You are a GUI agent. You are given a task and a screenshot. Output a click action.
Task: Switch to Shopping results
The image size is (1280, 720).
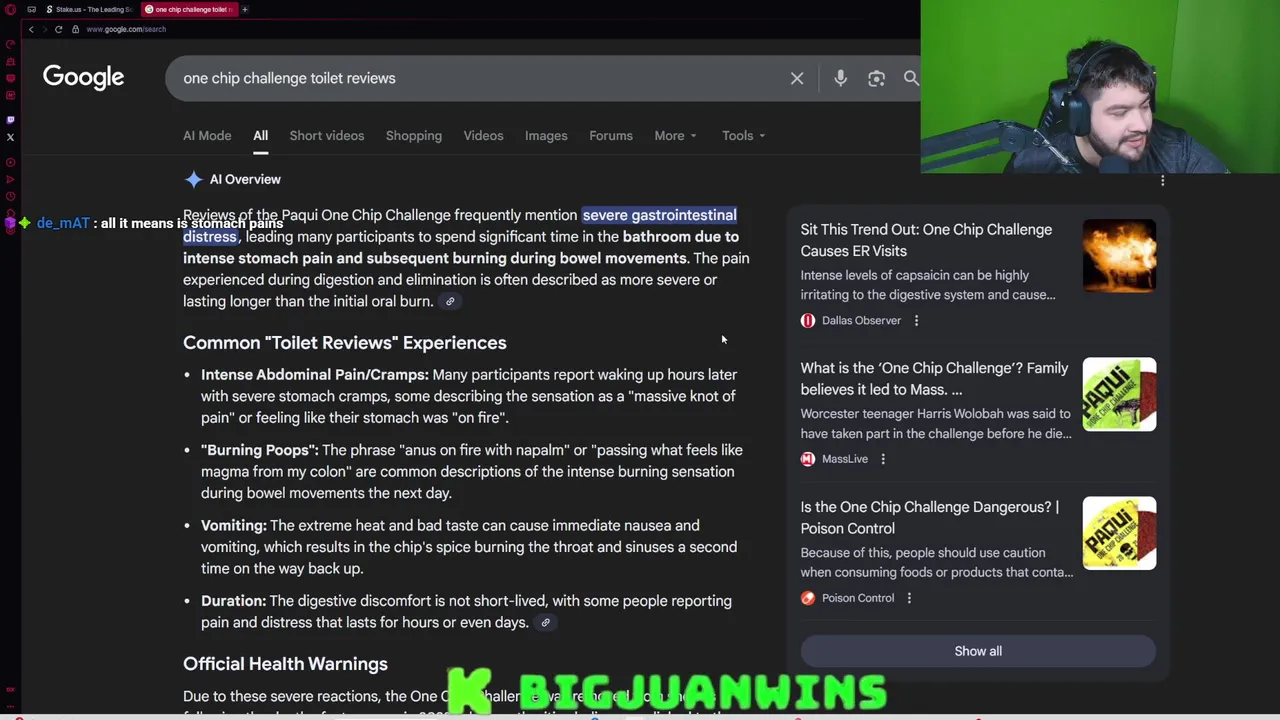click(414, 136)
